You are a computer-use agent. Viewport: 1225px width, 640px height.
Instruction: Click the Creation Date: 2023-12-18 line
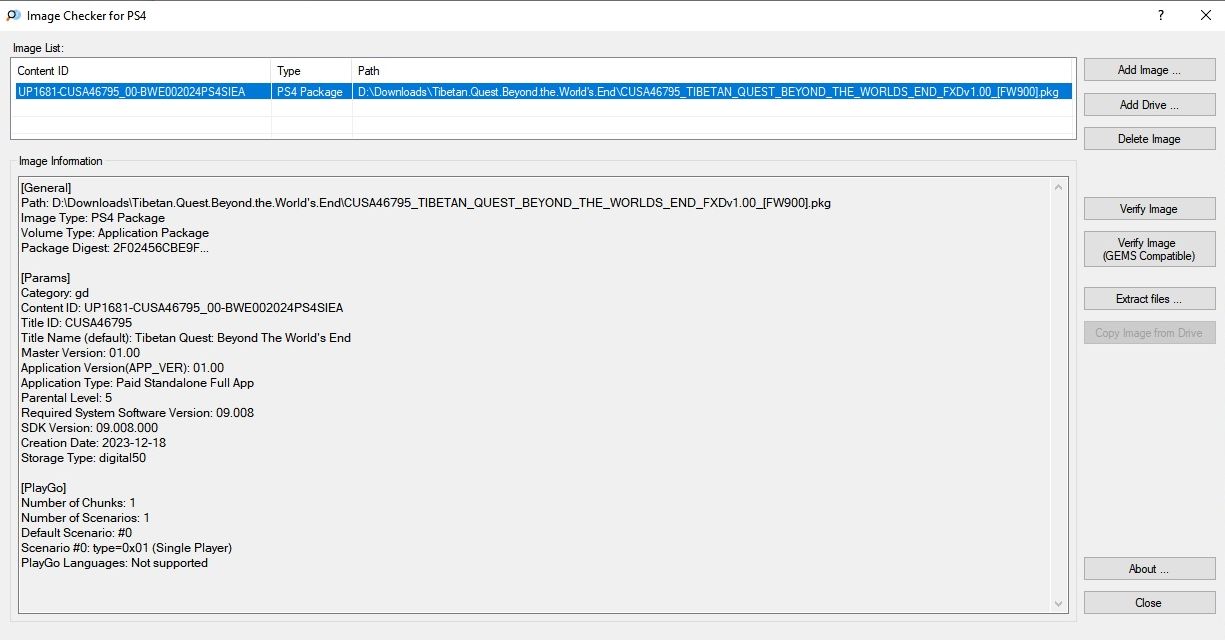93,443
